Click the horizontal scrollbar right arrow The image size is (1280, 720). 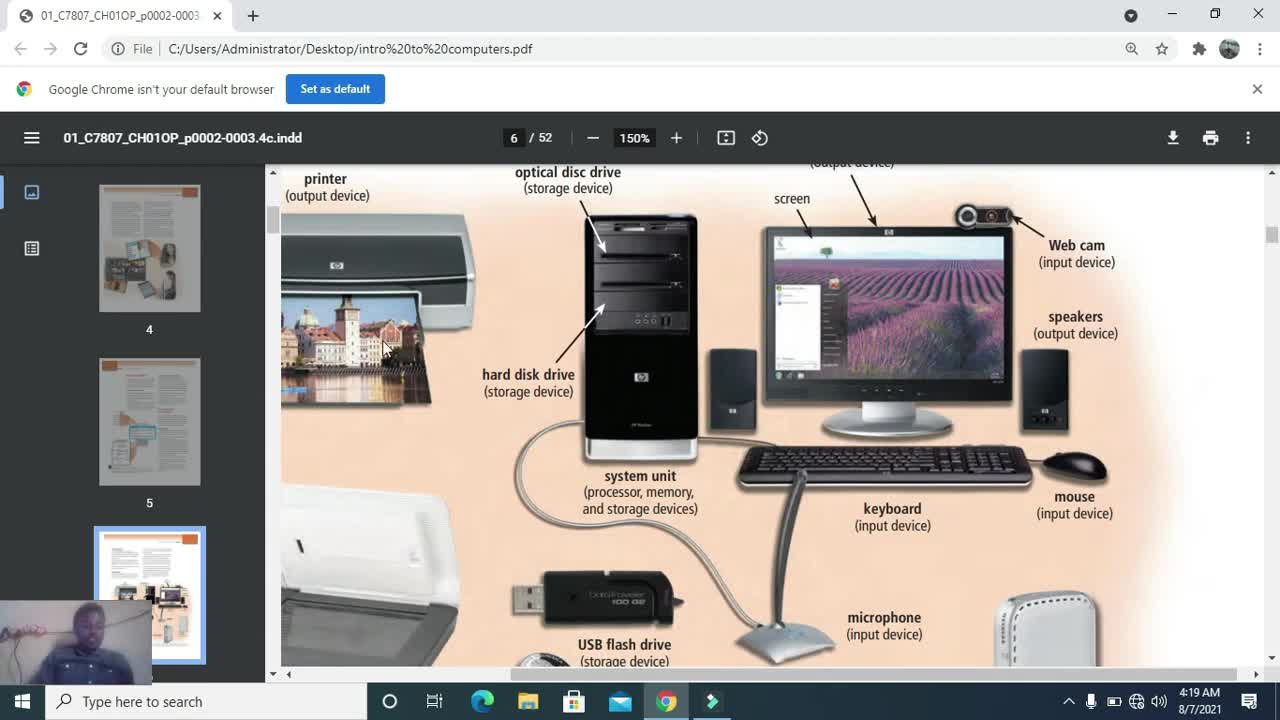[1256, 674]
